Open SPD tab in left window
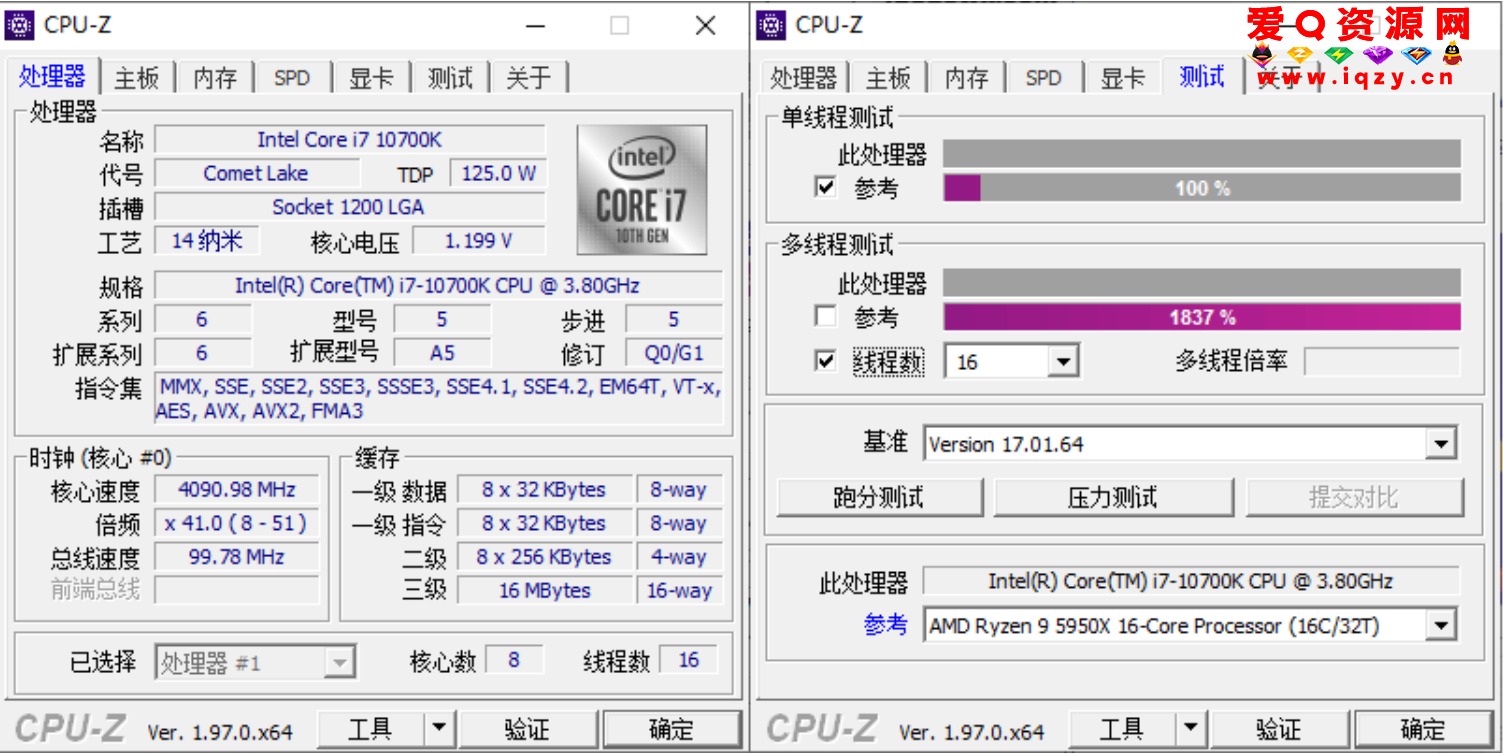The height and width of the screenshot is (754, 1503). coord(292,78)
